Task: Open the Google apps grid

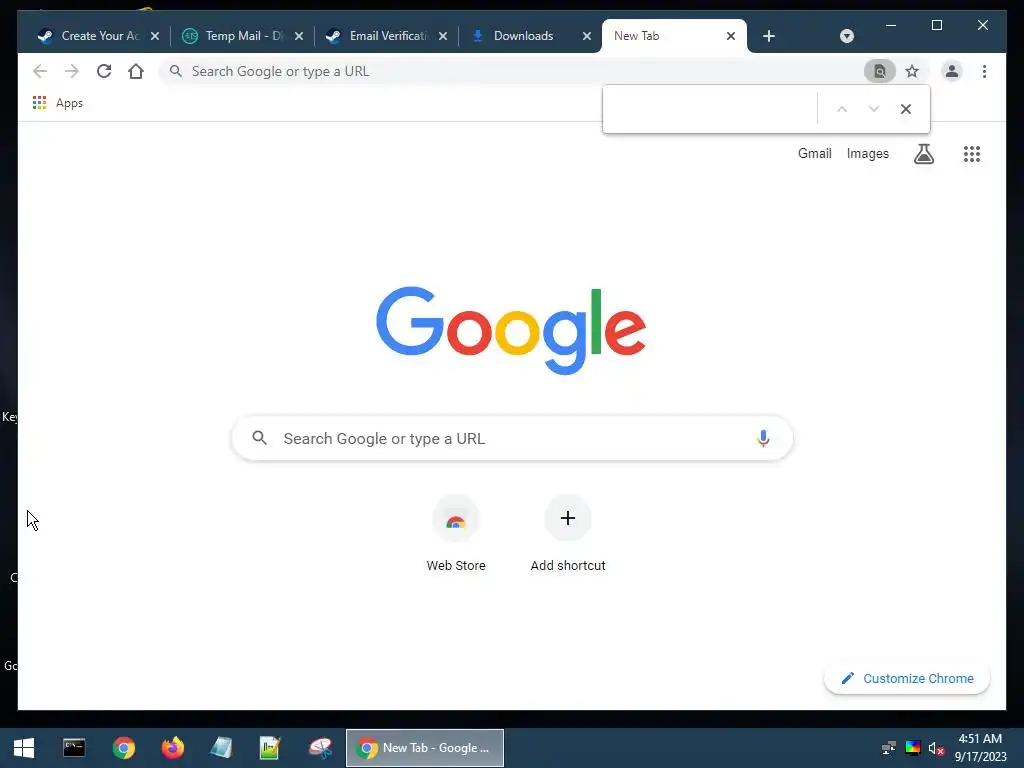Action: (972, 154)
